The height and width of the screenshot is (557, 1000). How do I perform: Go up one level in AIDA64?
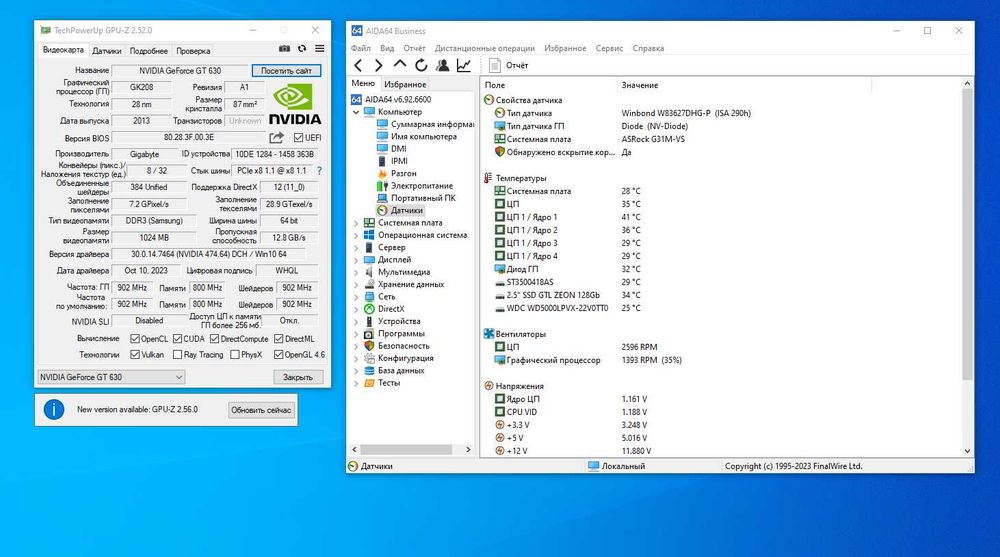[x=400, y=64]
